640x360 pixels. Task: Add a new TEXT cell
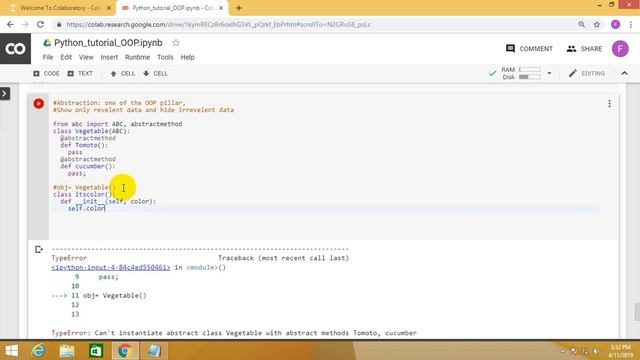80,73
